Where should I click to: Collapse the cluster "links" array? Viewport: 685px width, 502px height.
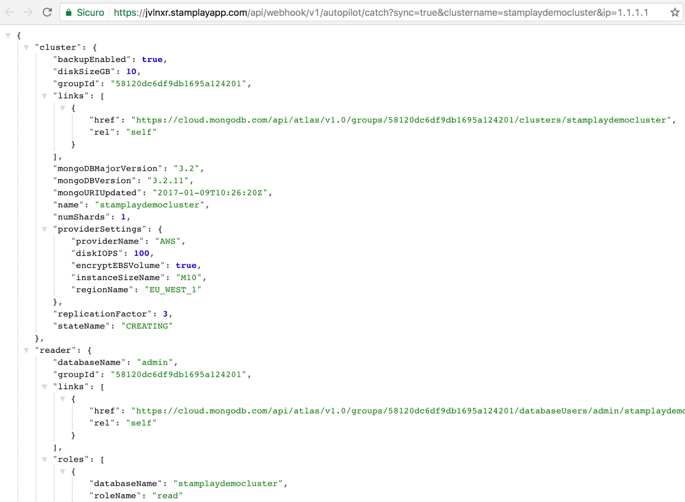coord(45,96)
